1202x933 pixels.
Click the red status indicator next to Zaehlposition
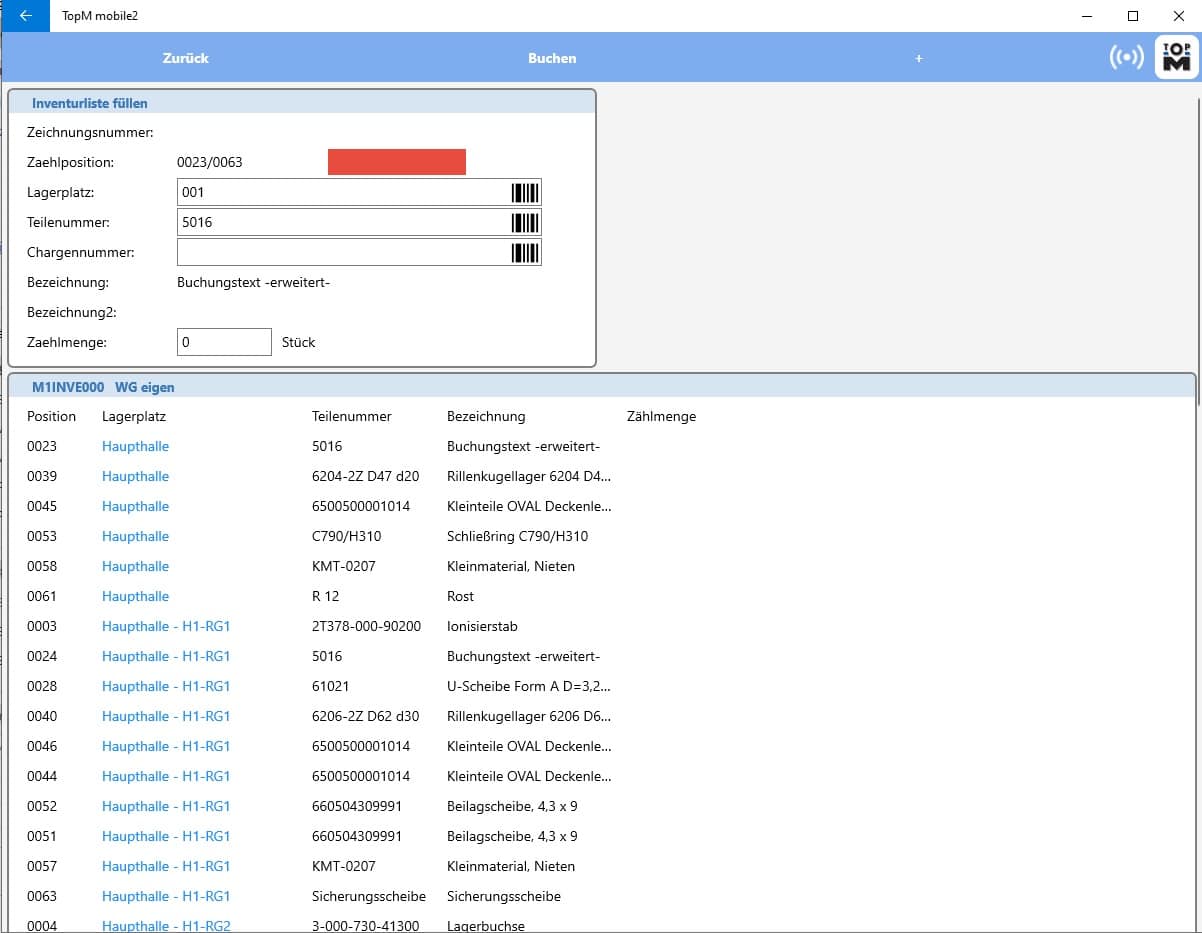coord(396,161)
